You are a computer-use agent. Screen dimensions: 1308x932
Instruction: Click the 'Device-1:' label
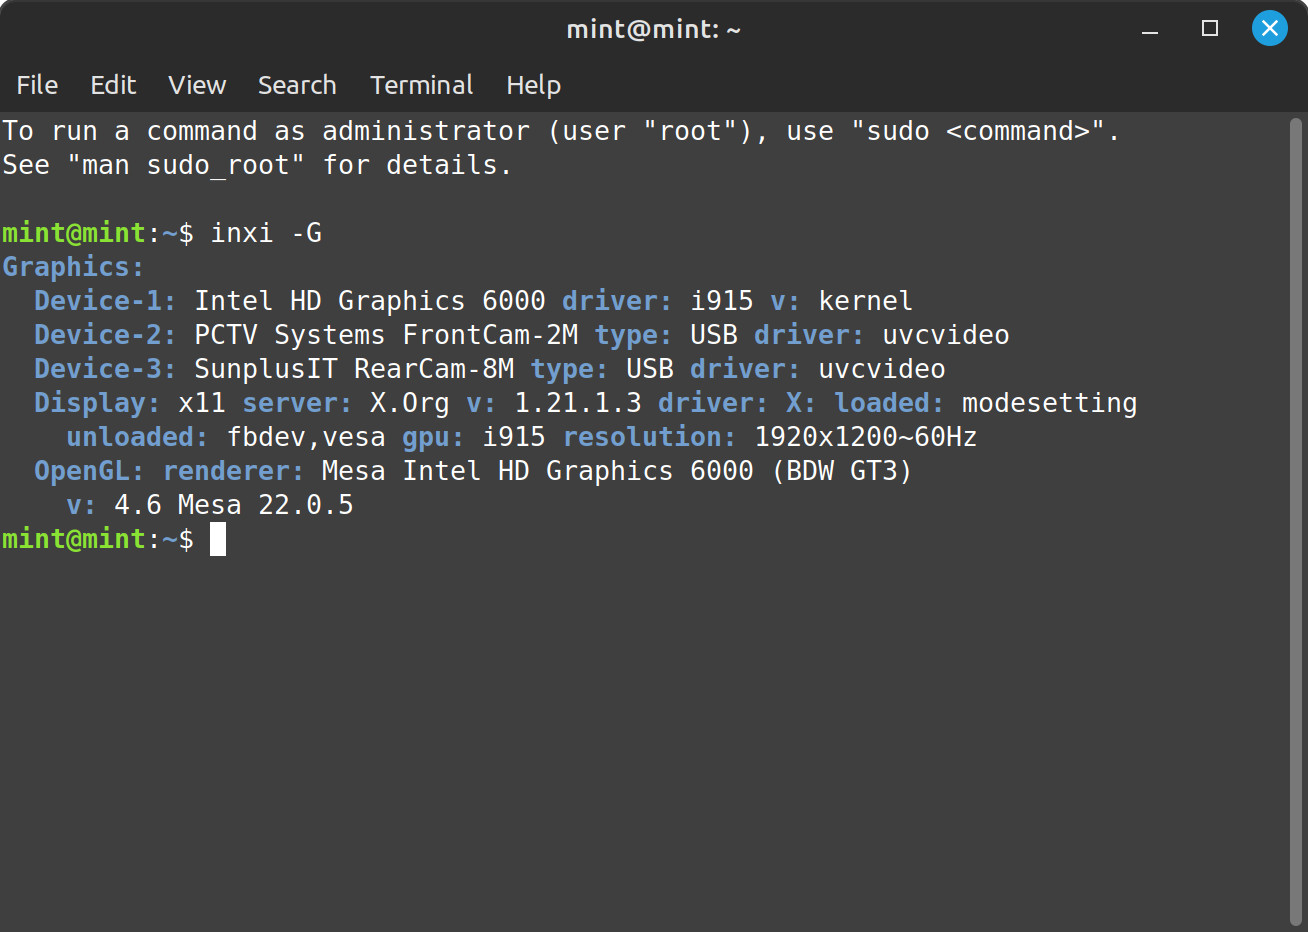pyautogui.click(x=105, y=301)
